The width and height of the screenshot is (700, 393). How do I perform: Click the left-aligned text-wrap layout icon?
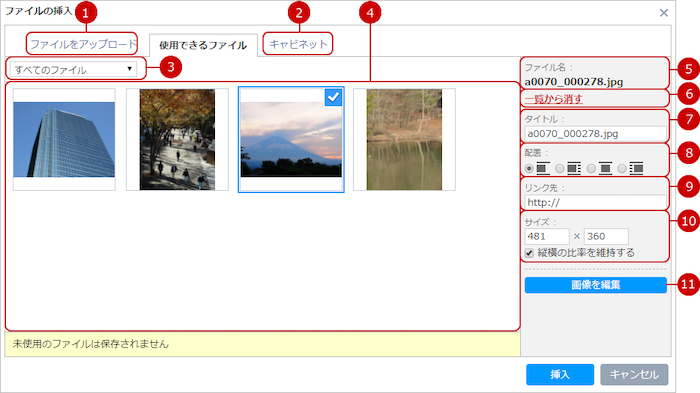[574, 168]
